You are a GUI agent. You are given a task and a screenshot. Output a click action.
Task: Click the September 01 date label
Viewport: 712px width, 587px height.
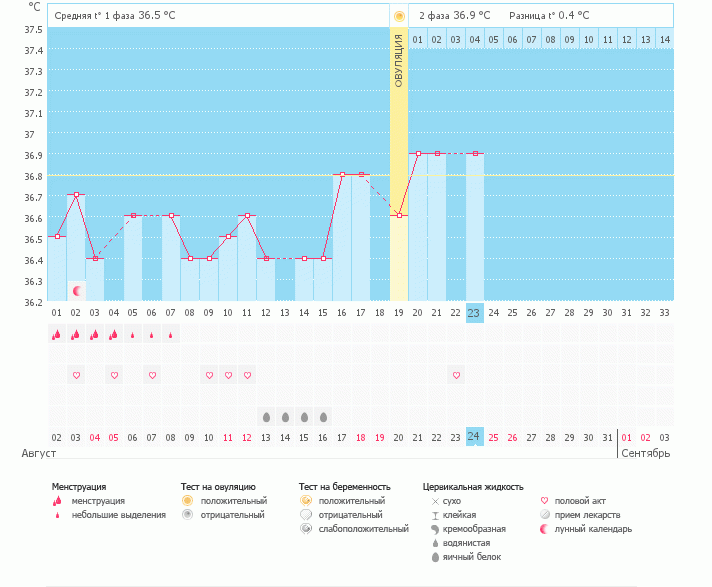click(626, 437)
